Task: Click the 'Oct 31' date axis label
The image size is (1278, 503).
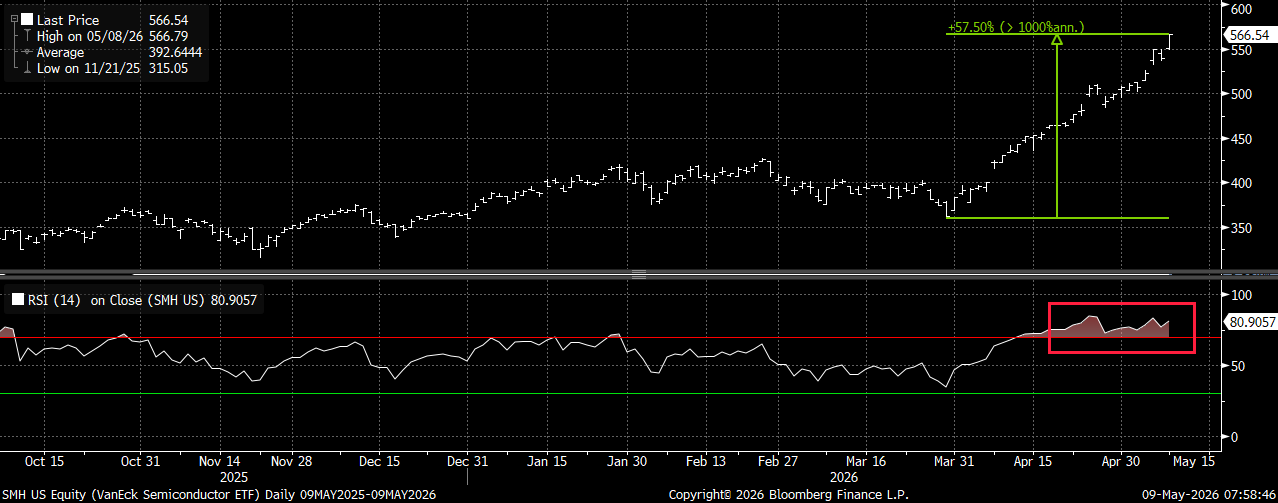Action: 139,462
